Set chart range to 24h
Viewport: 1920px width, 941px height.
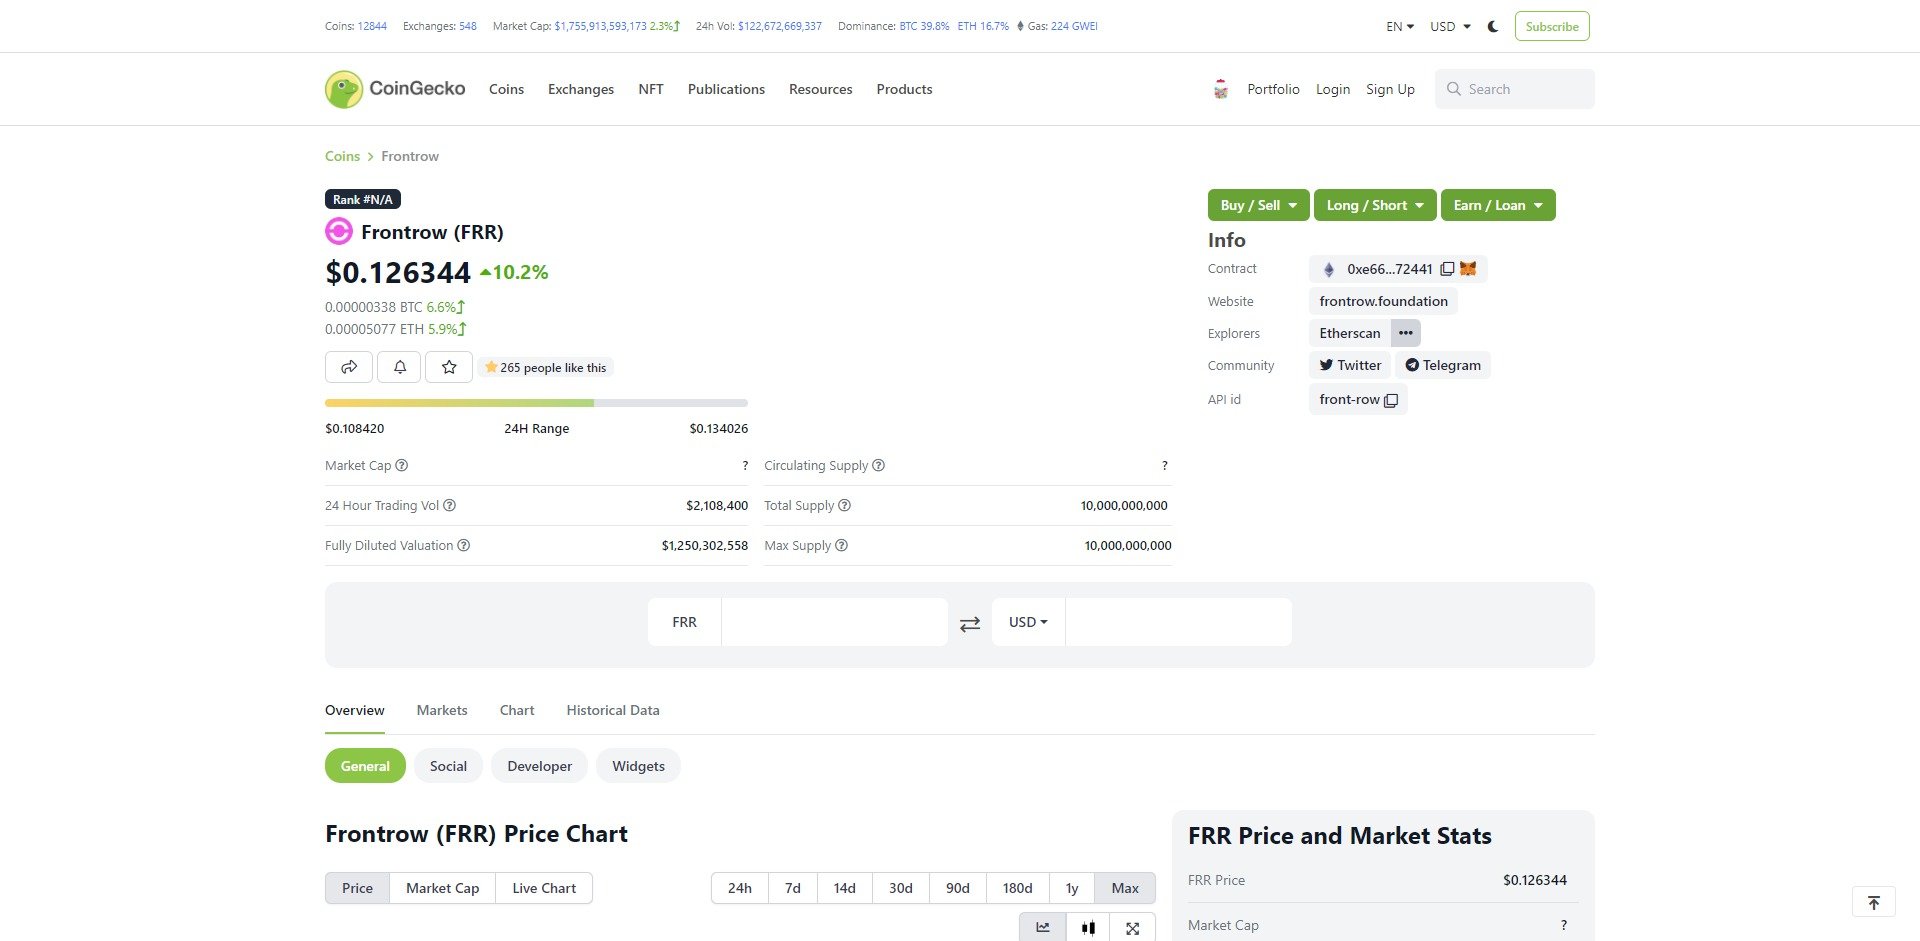coord(740,888)
